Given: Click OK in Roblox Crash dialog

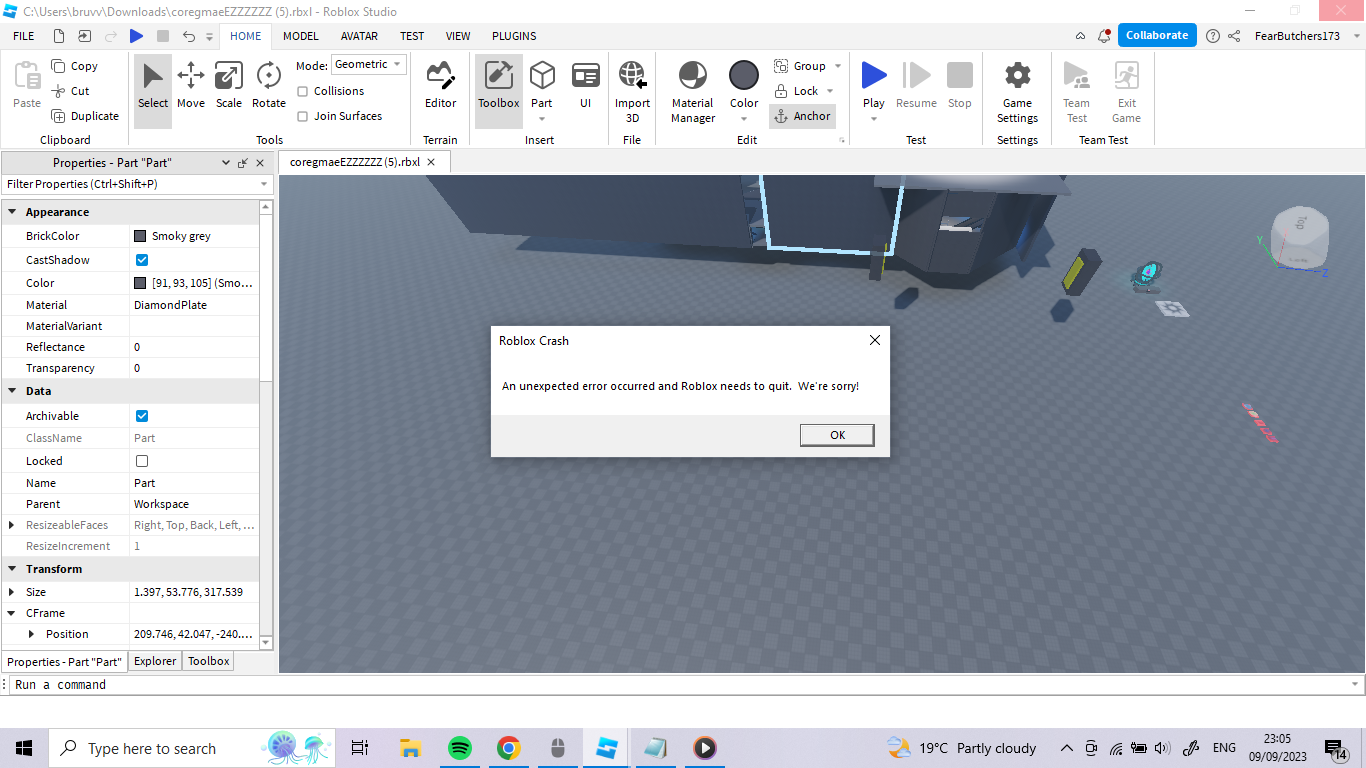Looking at the screenshot, I should 837,435.
